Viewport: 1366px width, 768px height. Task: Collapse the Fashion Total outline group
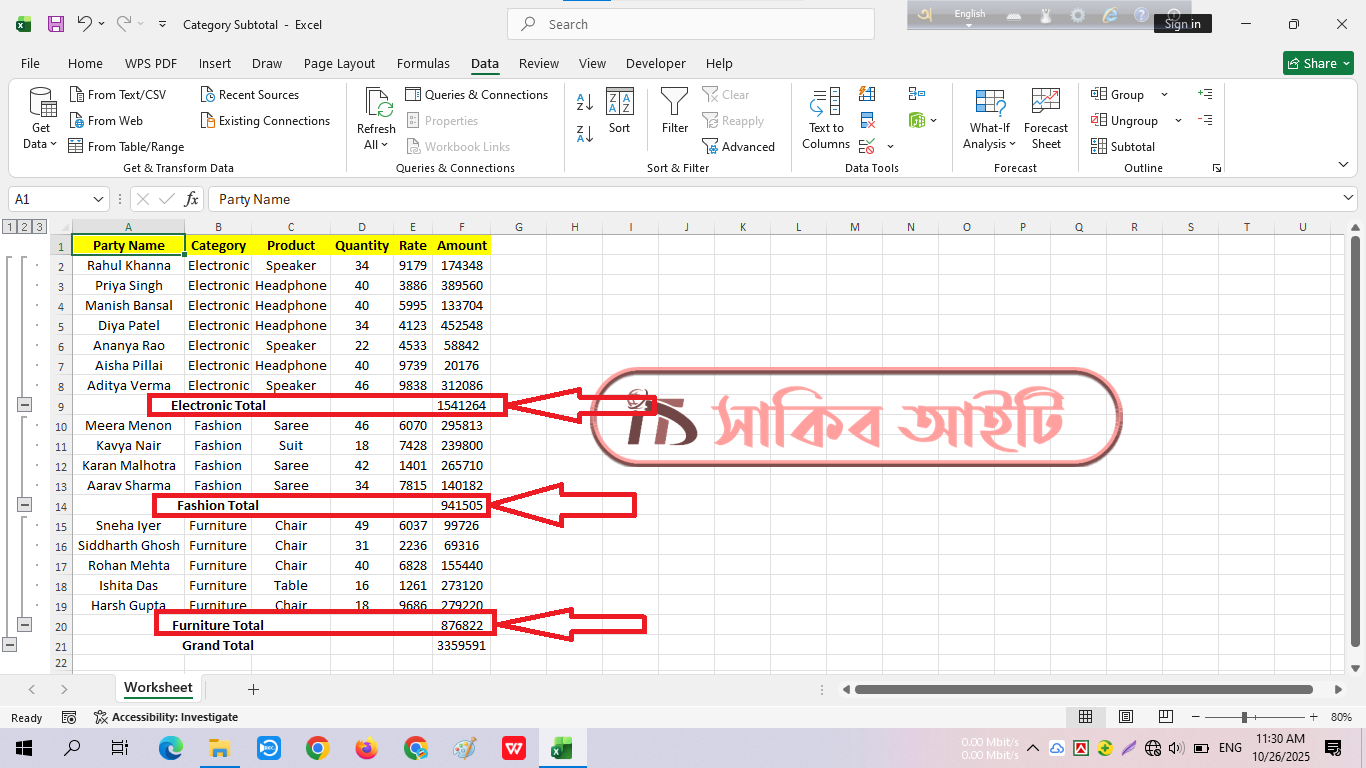tap(25, 505)
